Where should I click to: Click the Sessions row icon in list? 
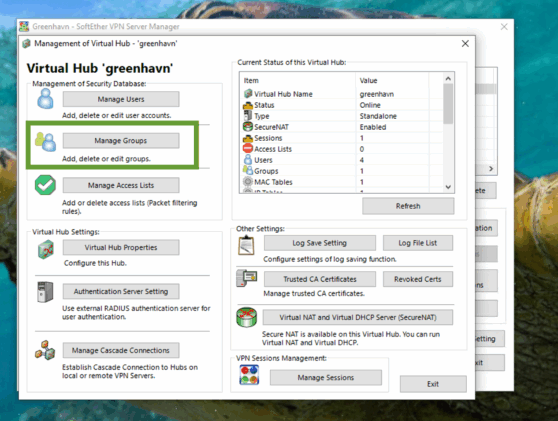pos(248,138)
